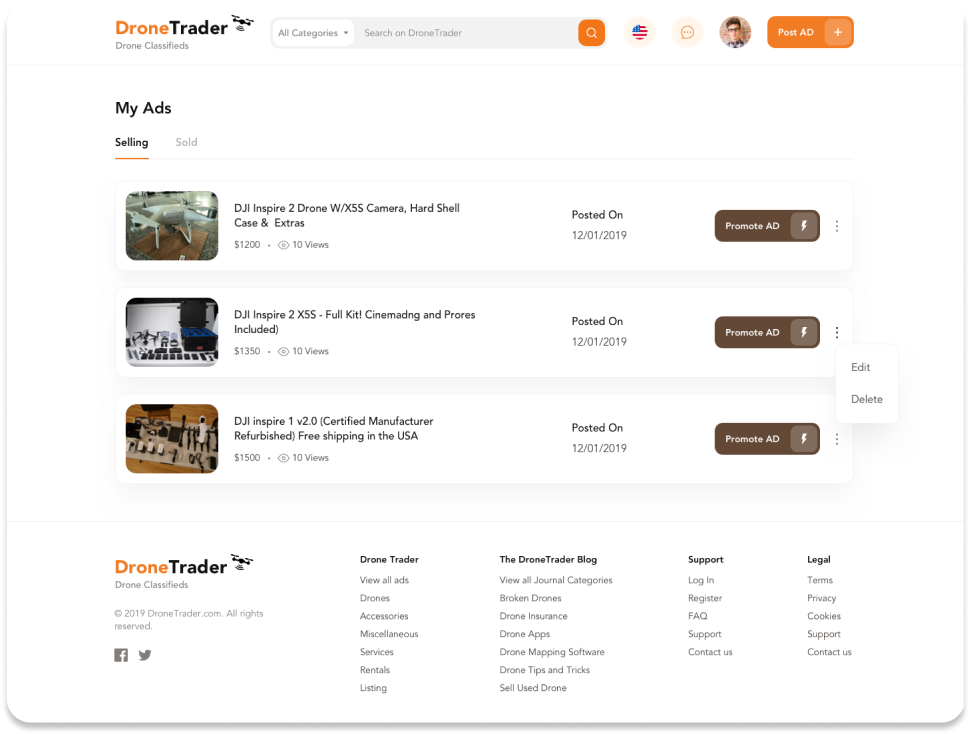Click the $1200 price text
This screenshot has height=734, width=972.
coord(247,245)
